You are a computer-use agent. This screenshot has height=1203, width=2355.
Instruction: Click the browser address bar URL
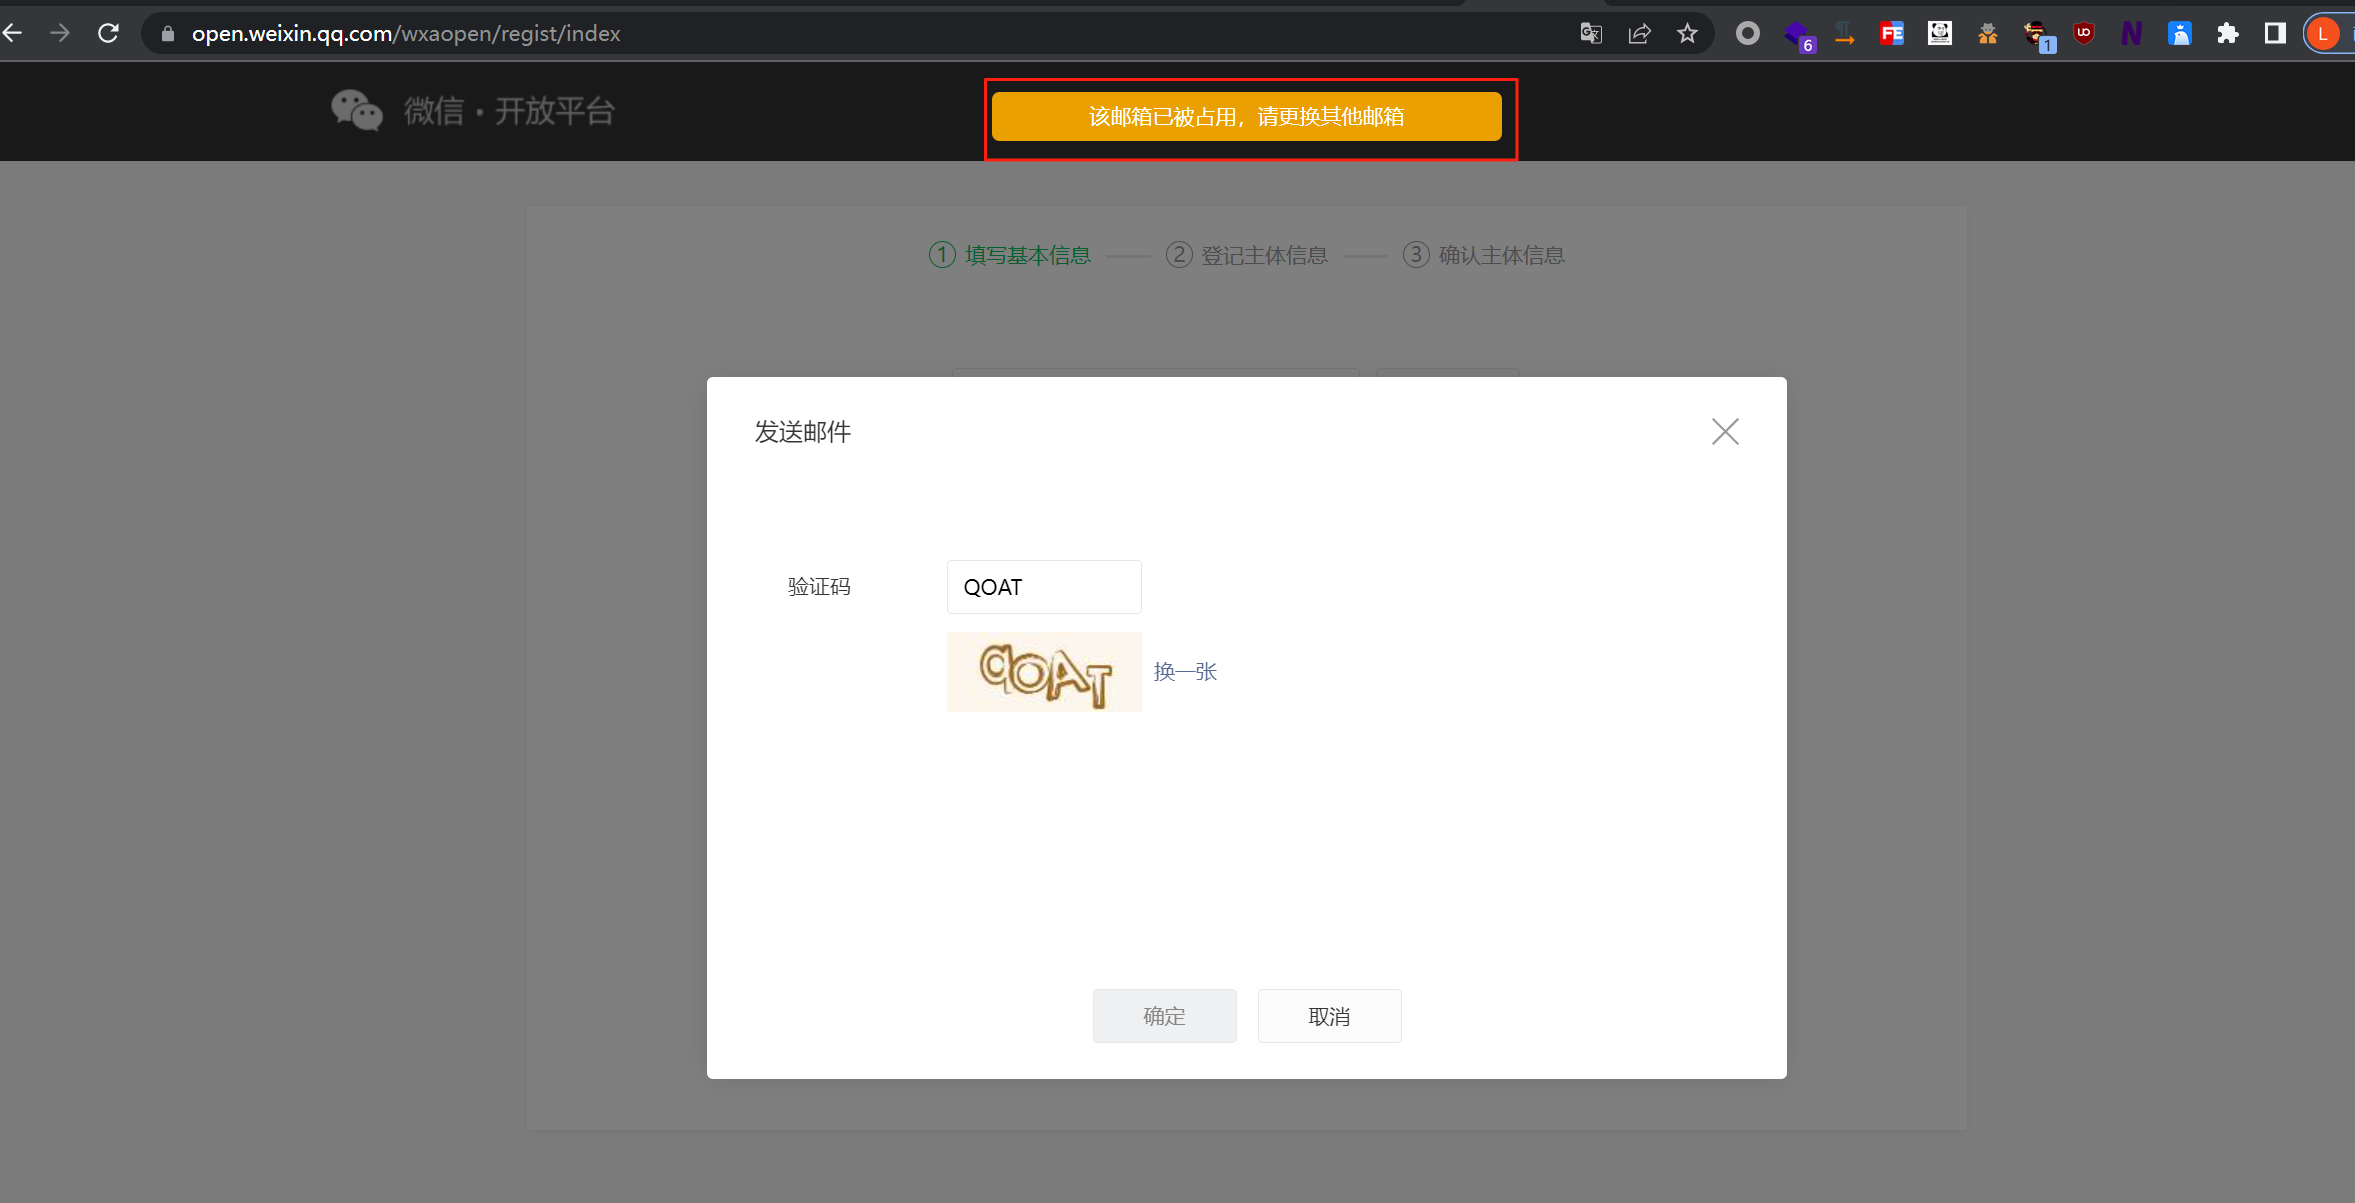click(x=406, y=34)
